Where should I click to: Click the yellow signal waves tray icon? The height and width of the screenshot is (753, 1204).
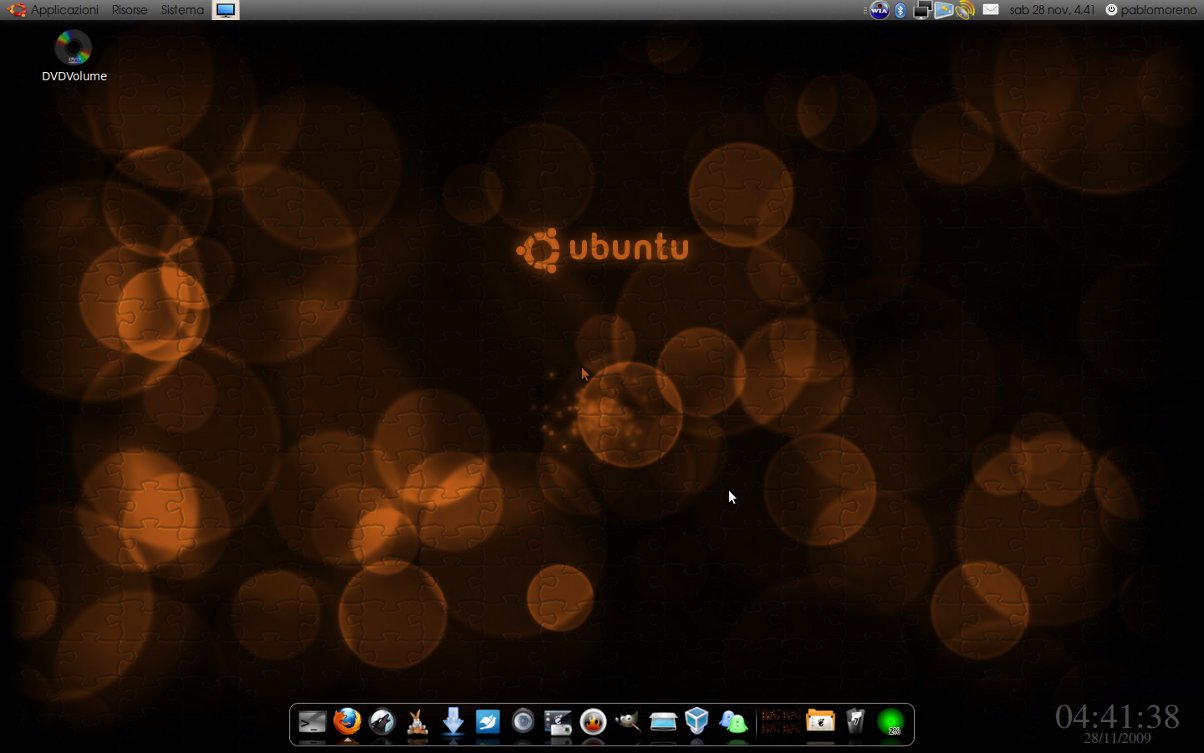[964, 10]
